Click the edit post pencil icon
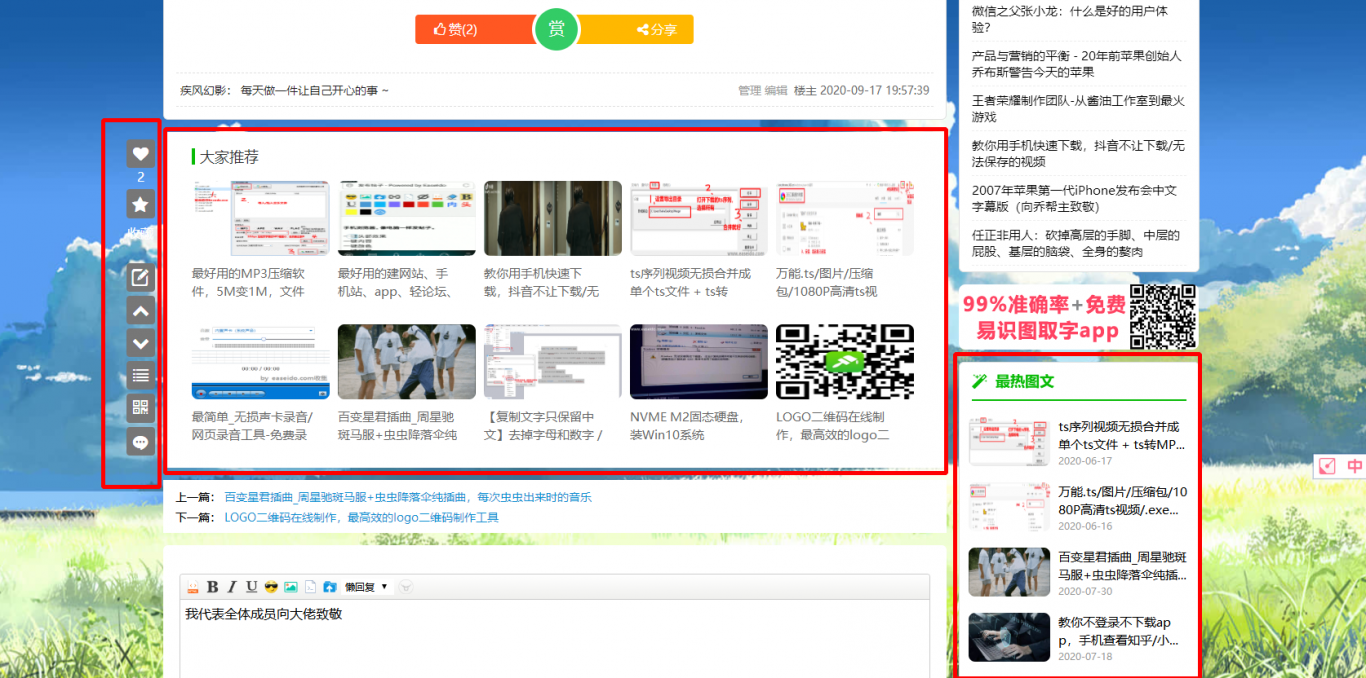The height and width of the screenshot is (678, 1366). [x=141, y=278]
